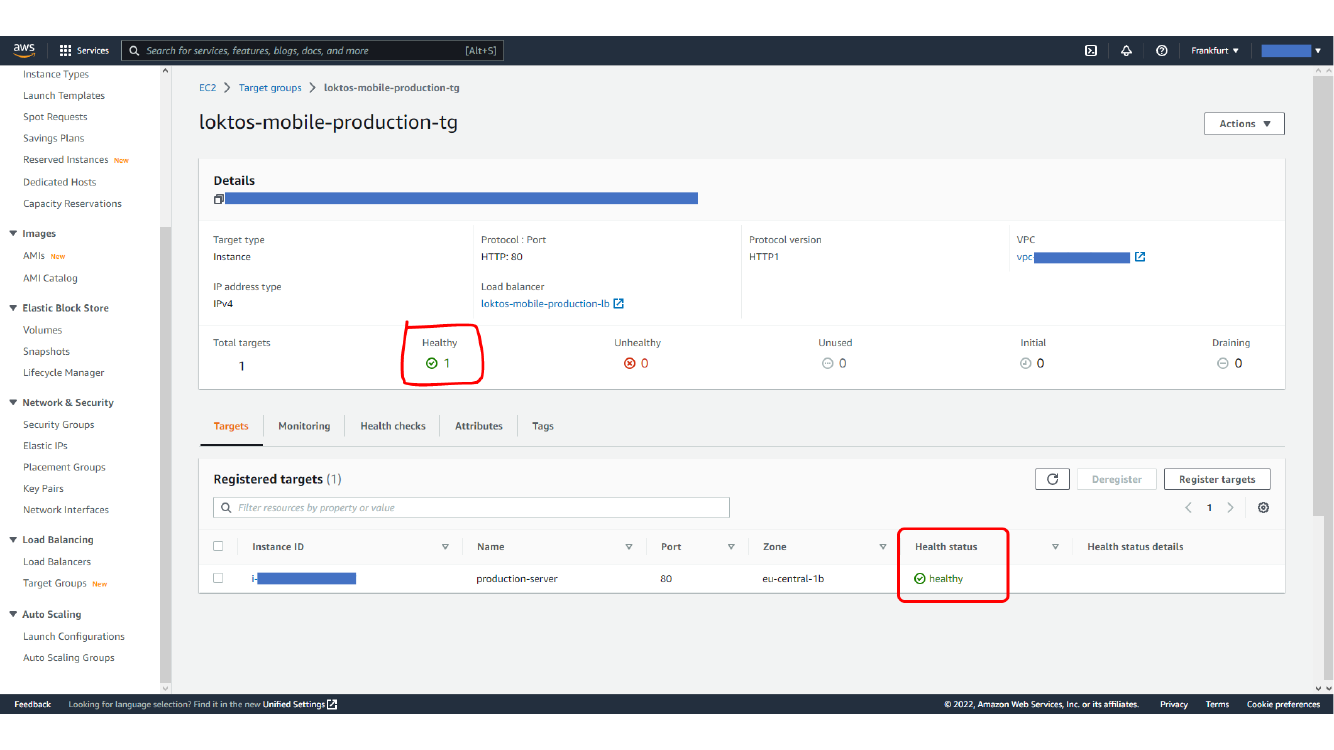Open Auto Scaling Groups in sidebar

69,658
